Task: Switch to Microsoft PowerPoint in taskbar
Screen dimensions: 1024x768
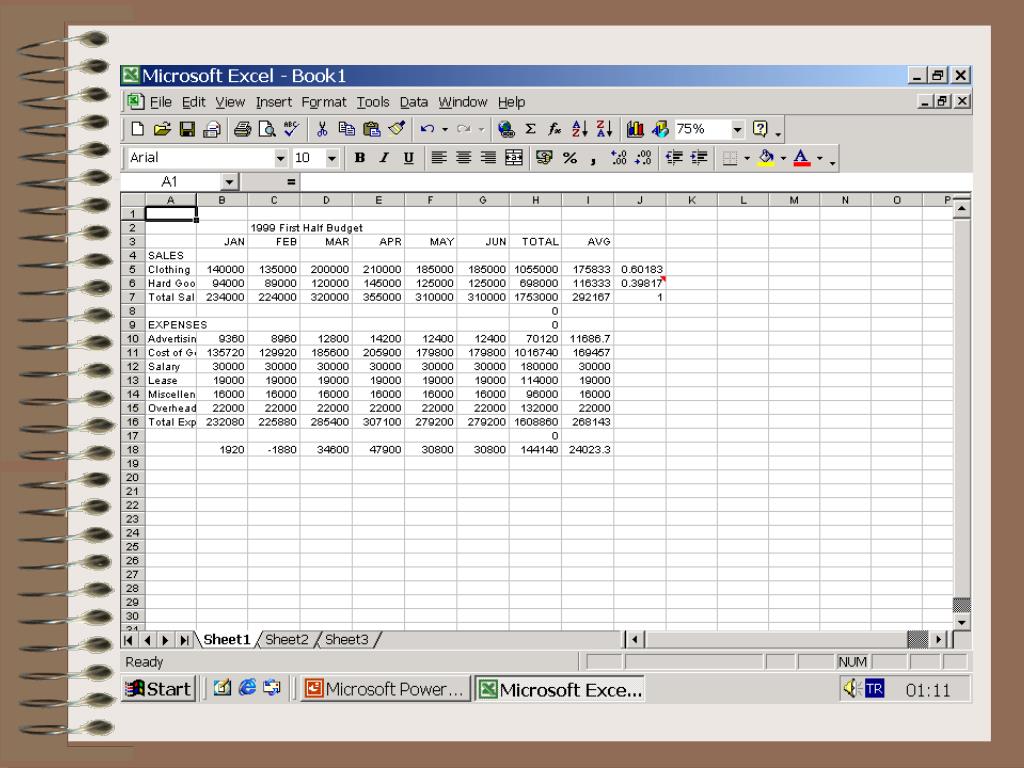Action: tap(384, 689)
